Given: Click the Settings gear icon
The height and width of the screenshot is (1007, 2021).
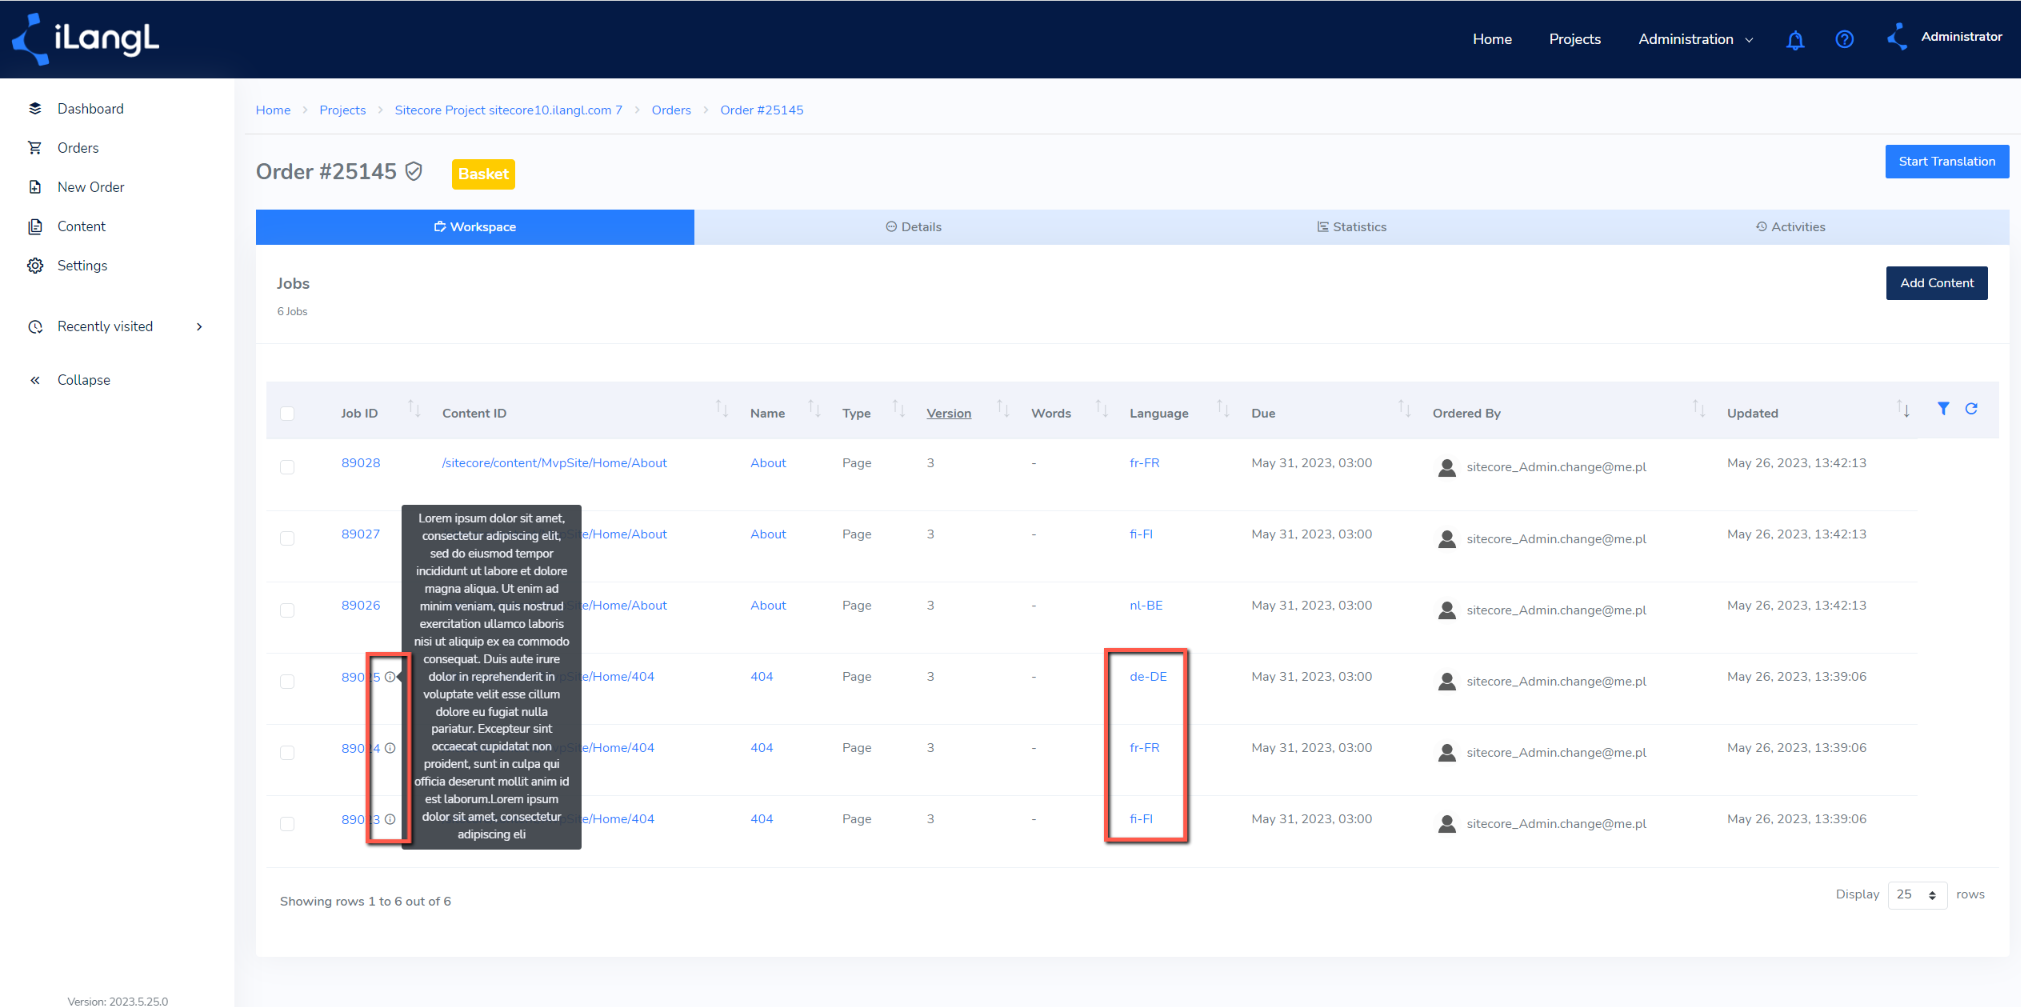Looking at the screenshot, I should click(x=35, y=265).
